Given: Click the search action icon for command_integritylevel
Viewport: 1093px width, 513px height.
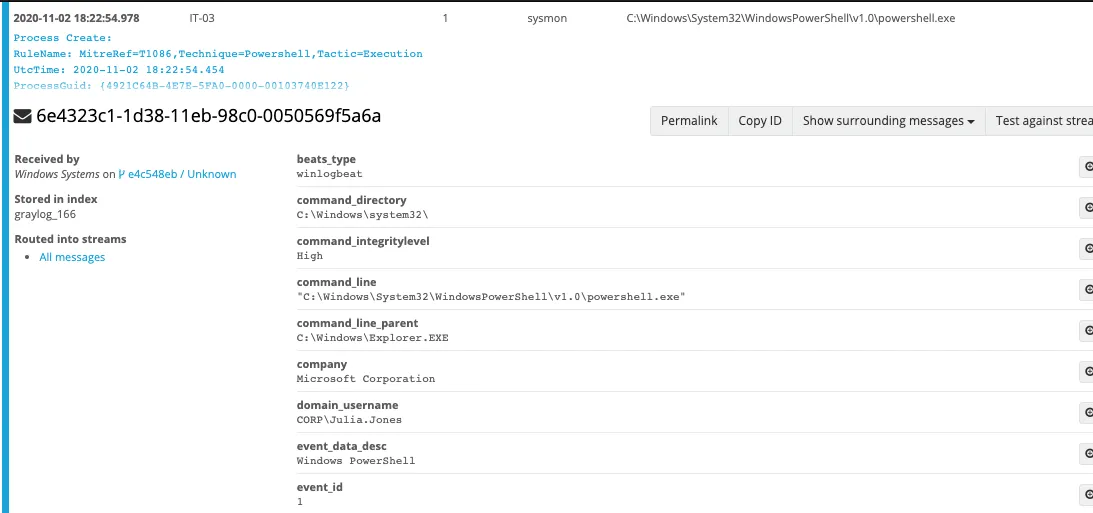Looking at the screenshot, I should [1086, 249].
